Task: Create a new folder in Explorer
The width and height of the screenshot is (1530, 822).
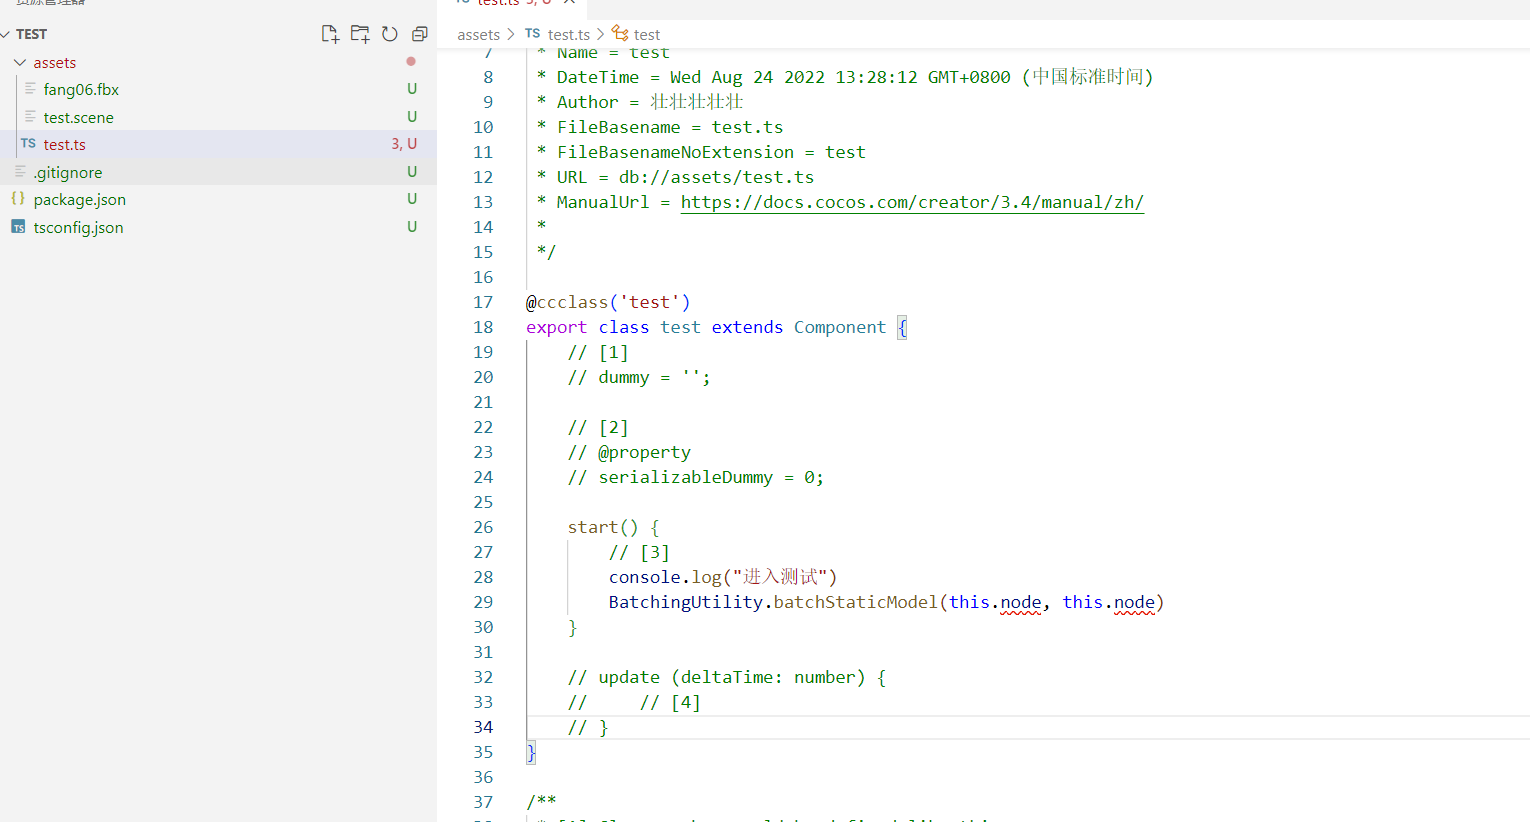Action: coord(360,33)
